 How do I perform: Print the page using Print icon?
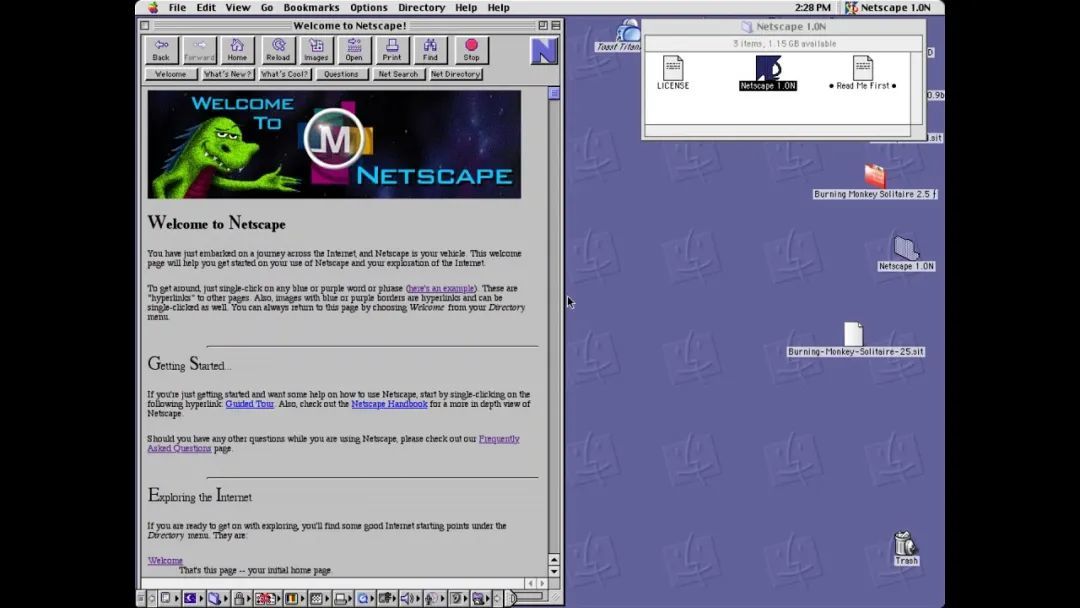392,50
